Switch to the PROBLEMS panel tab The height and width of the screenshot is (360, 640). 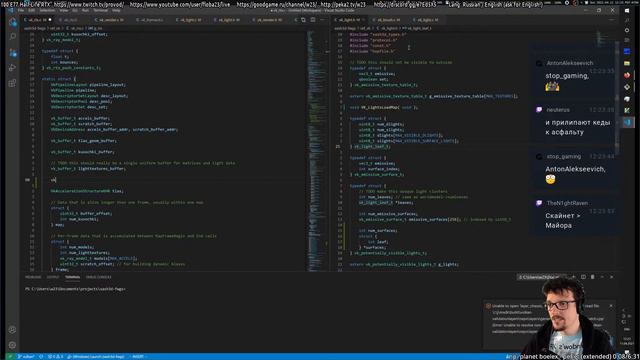tap(33, 277)
